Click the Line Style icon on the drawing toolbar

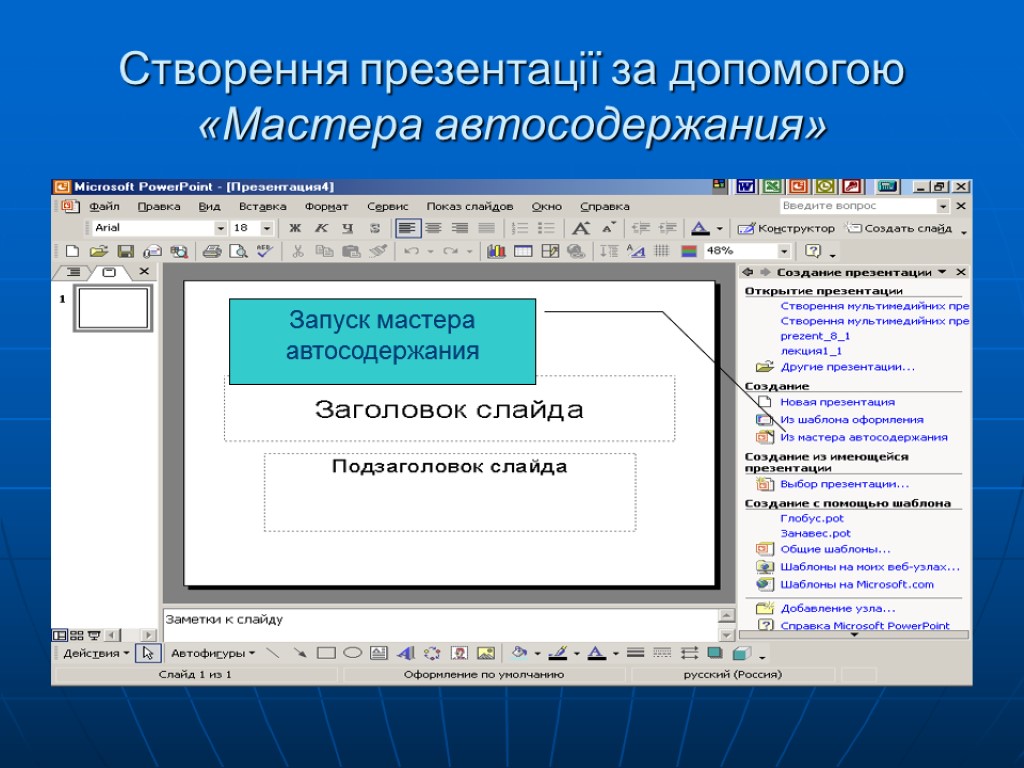(635, 653)
